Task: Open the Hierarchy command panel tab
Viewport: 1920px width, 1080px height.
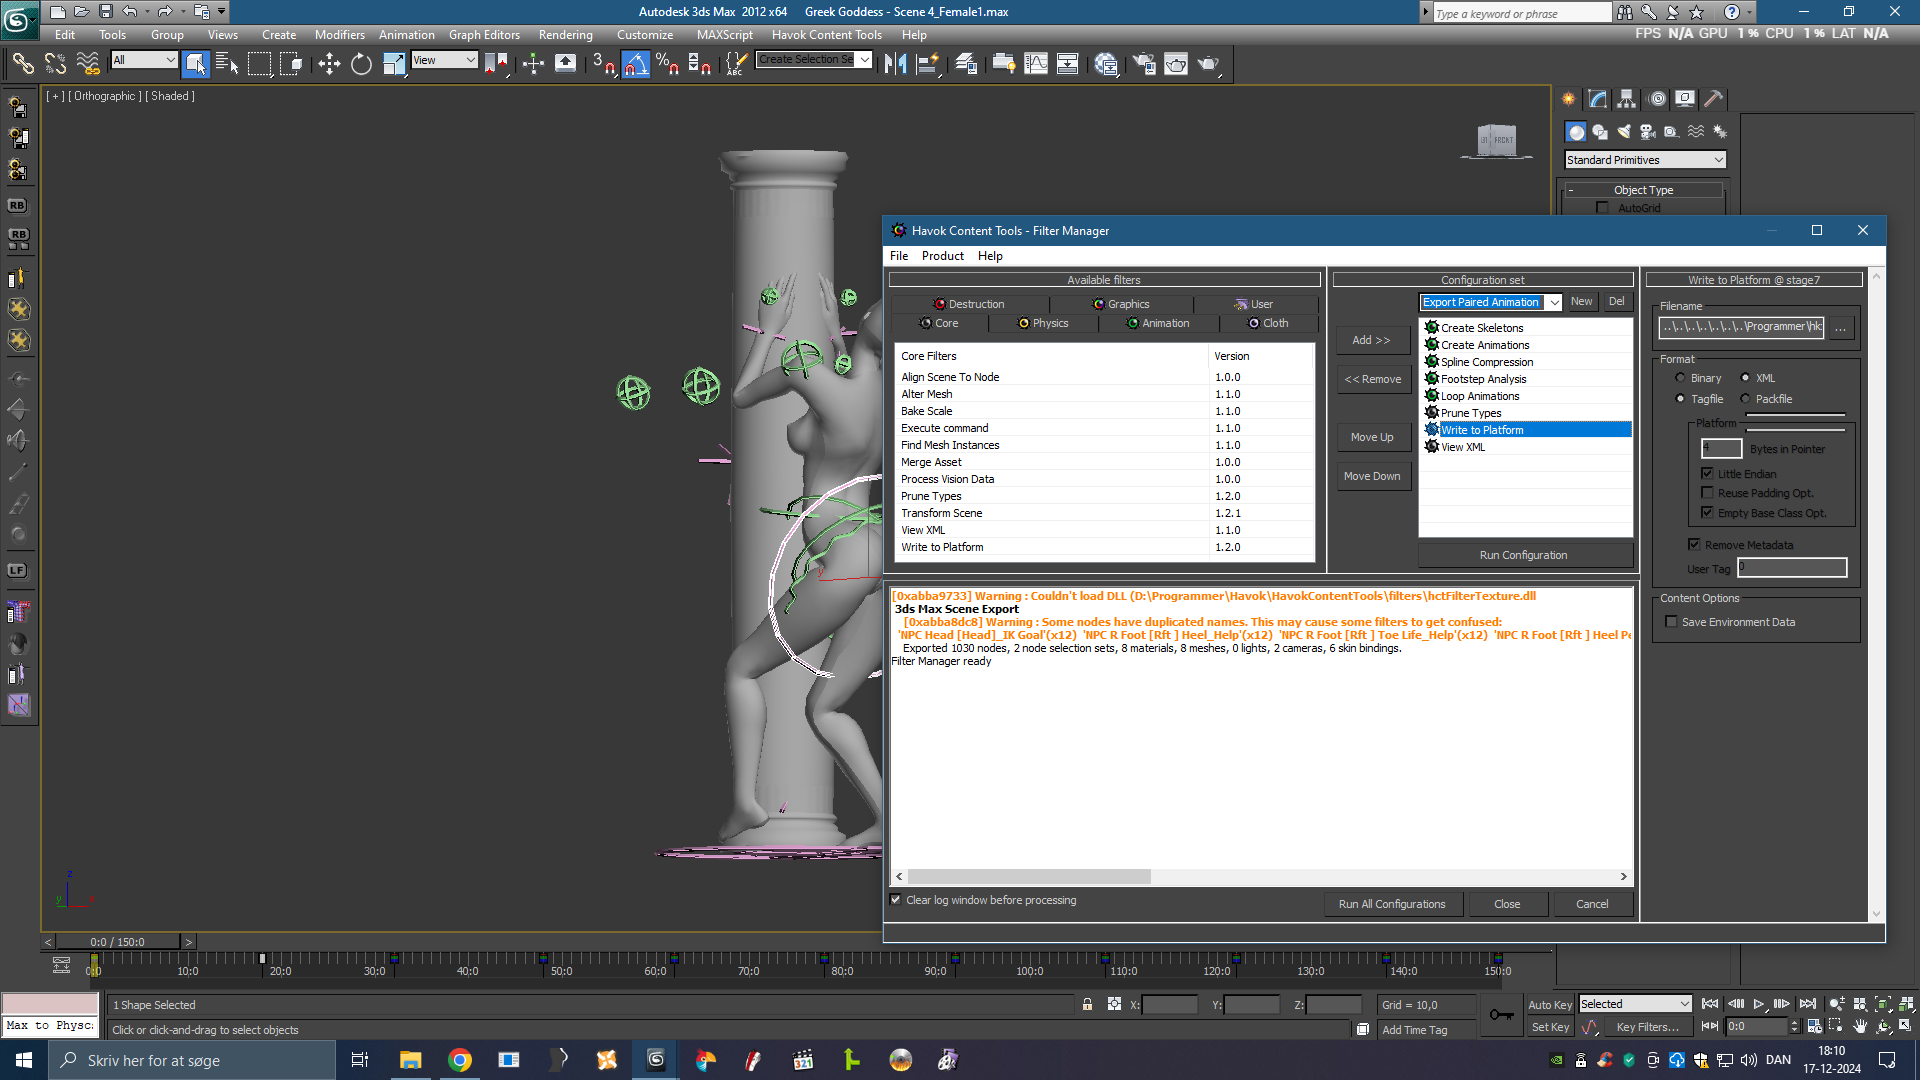Action: 1627,99
